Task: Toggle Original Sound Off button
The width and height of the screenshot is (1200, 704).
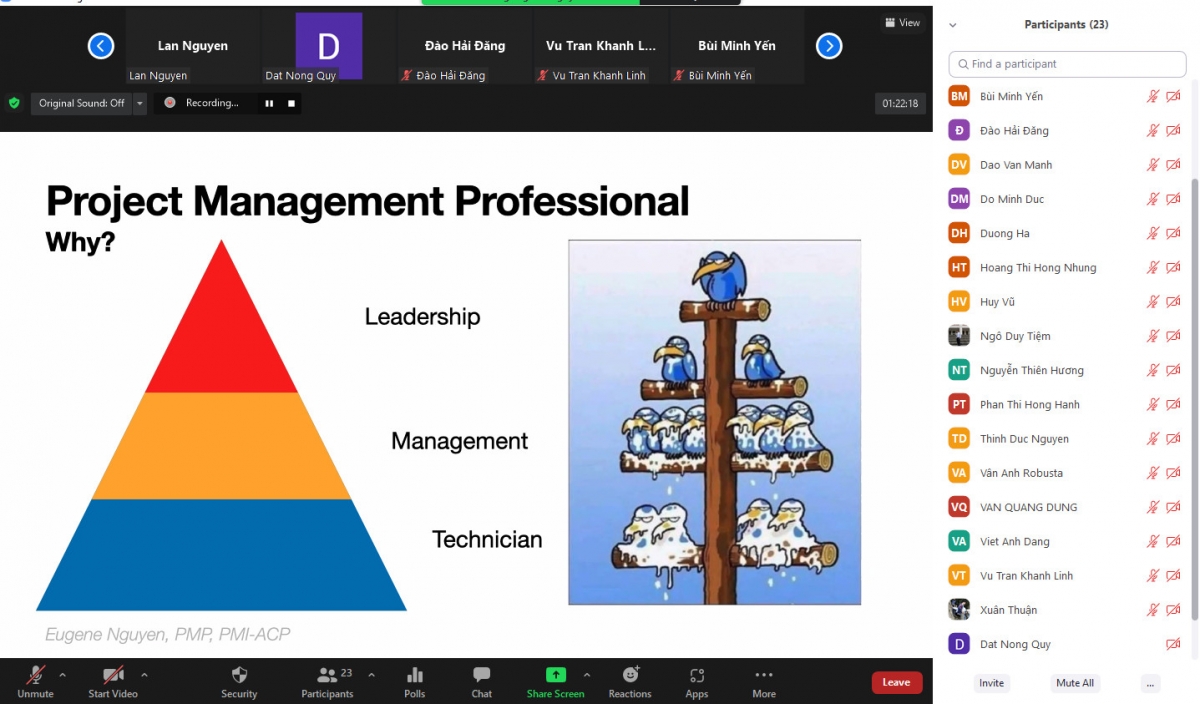Action: (82, 103)
